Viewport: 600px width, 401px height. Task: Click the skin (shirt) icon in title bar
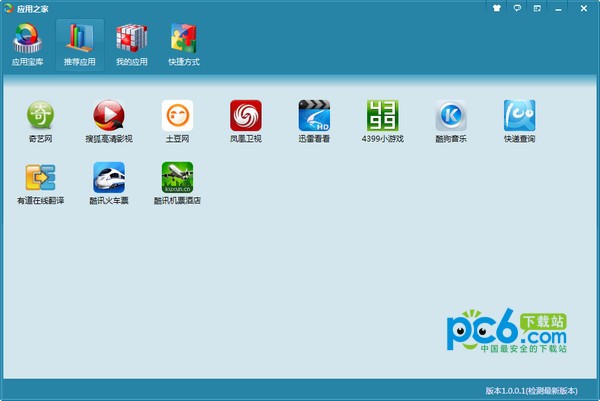tap(497, 8)
